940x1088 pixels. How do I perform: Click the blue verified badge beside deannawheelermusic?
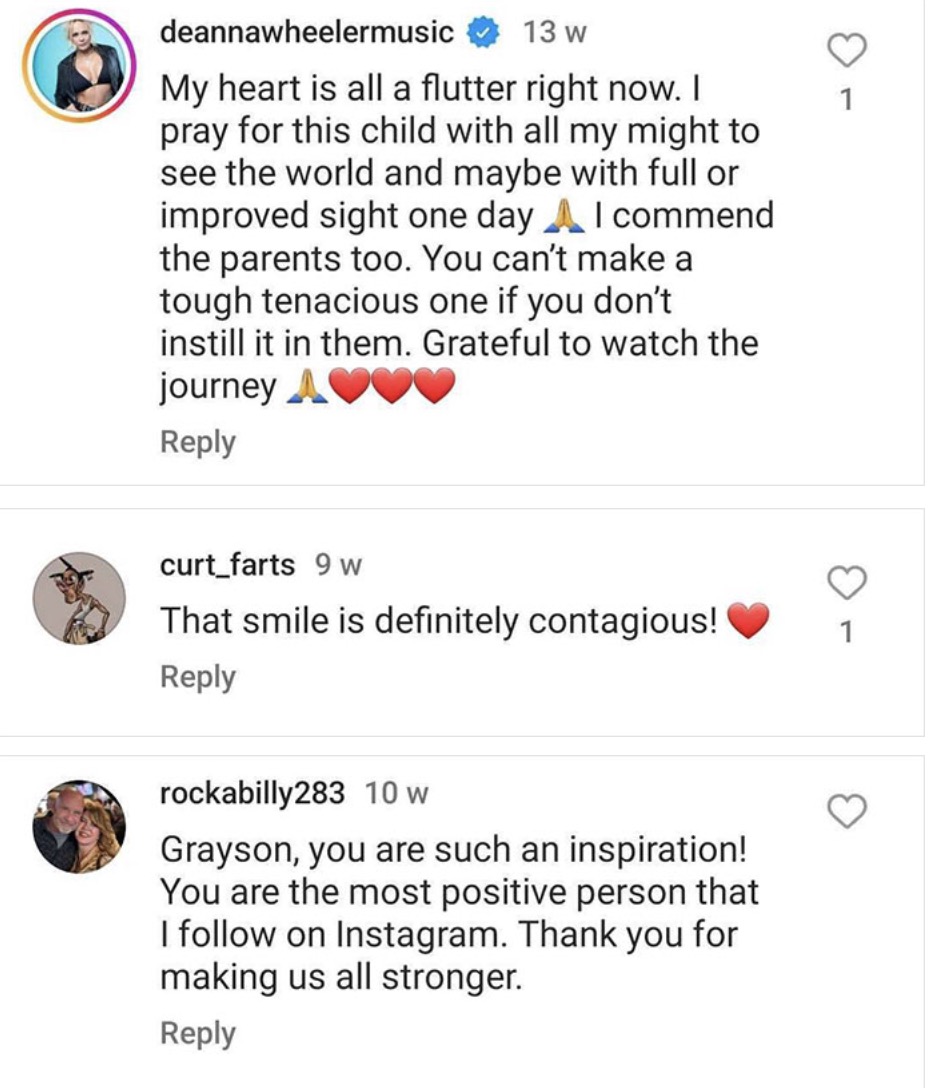coord(485,33)
